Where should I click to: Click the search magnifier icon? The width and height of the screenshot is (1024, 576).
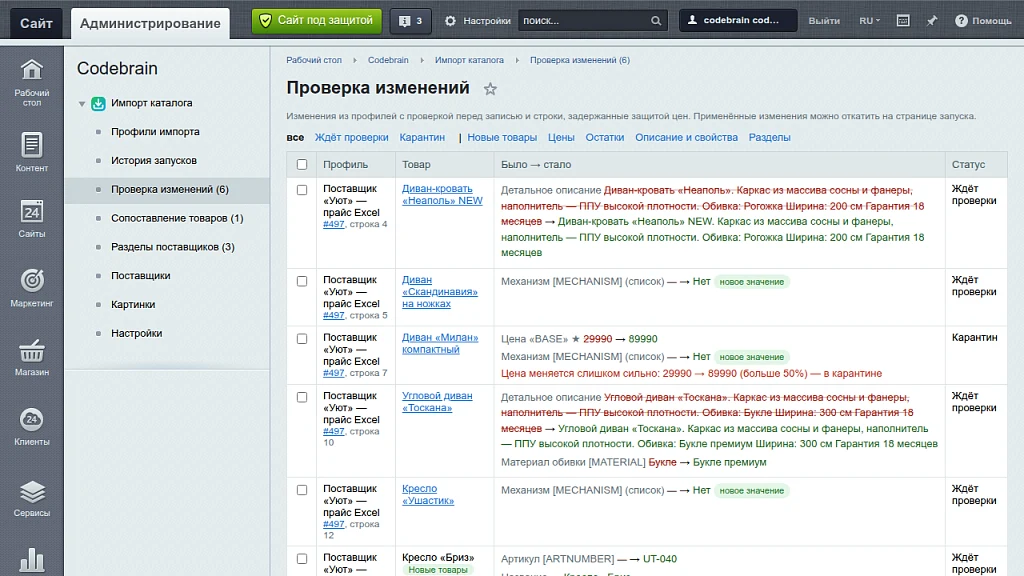click(x=656, y=21)
